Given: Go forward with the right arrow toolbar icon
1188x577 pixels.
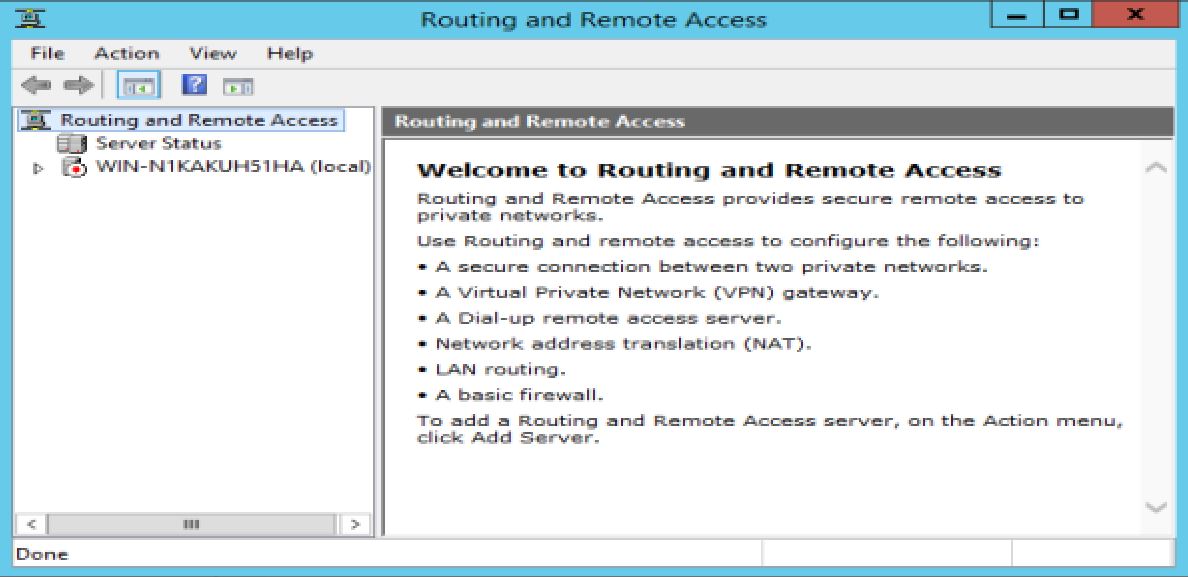Looking at the screenshot, I should 77,86.
